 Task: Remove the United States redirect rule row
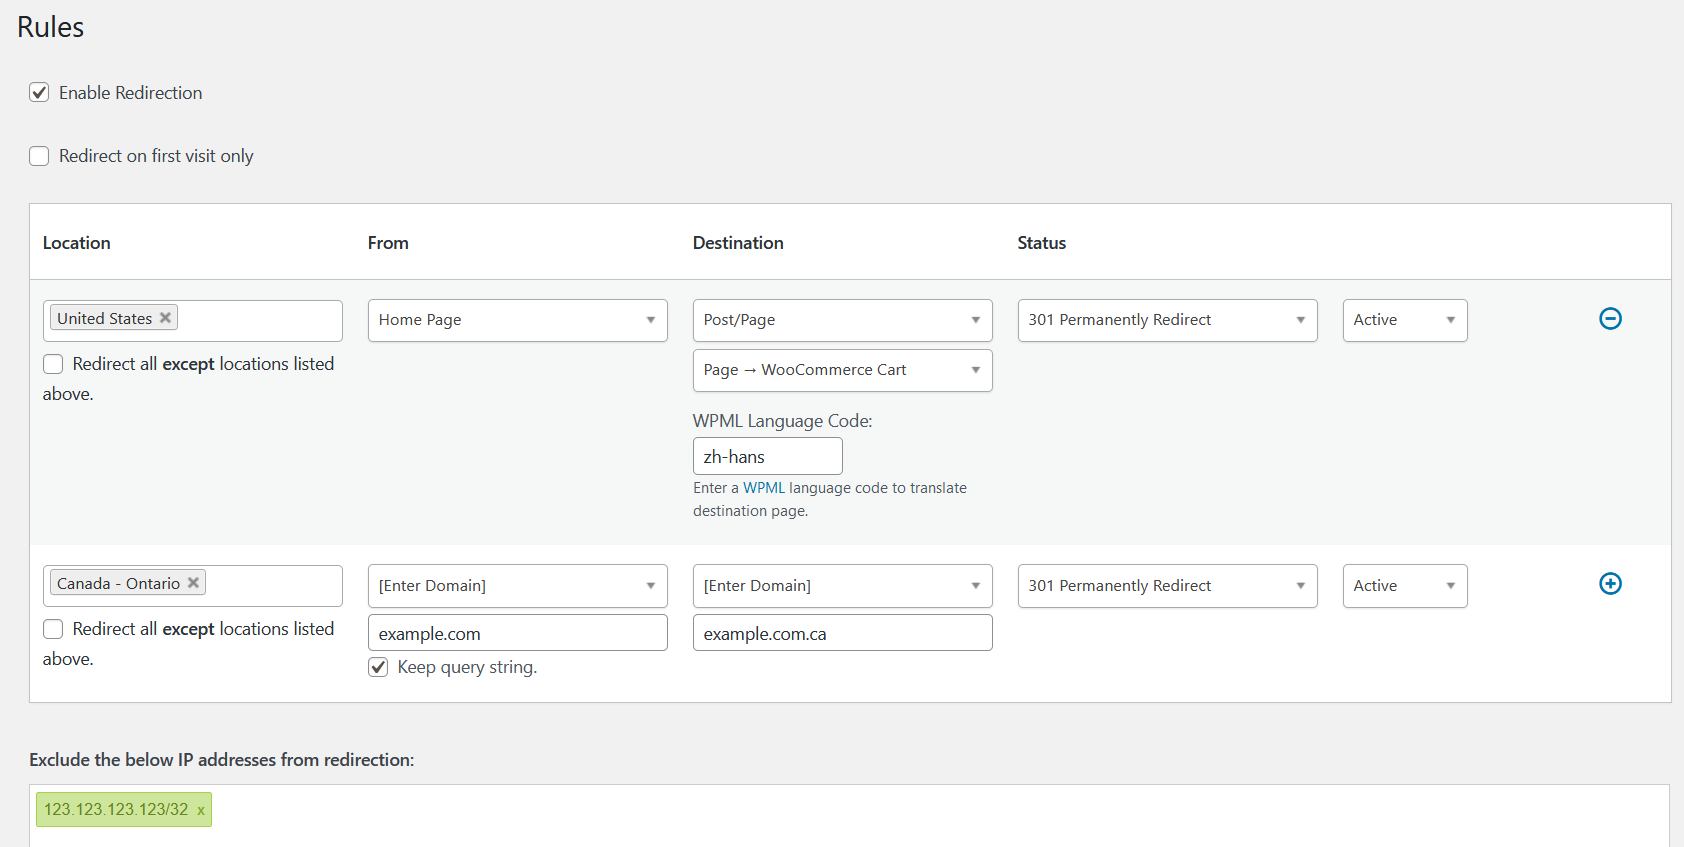pos(1610,319)
